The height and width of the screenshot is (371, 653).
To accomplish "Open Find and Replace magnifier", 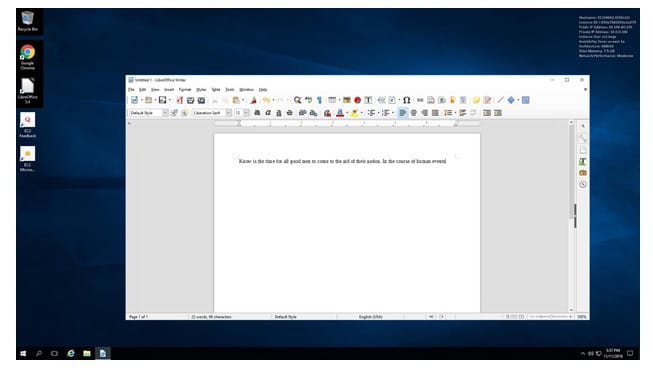I will (297, 100).
